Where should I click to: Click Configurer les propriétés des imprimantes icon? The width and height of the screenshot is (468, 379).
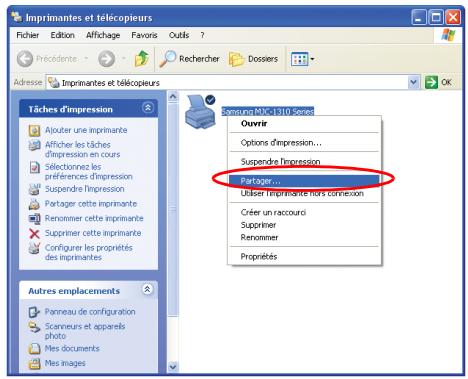pos(34,248)
